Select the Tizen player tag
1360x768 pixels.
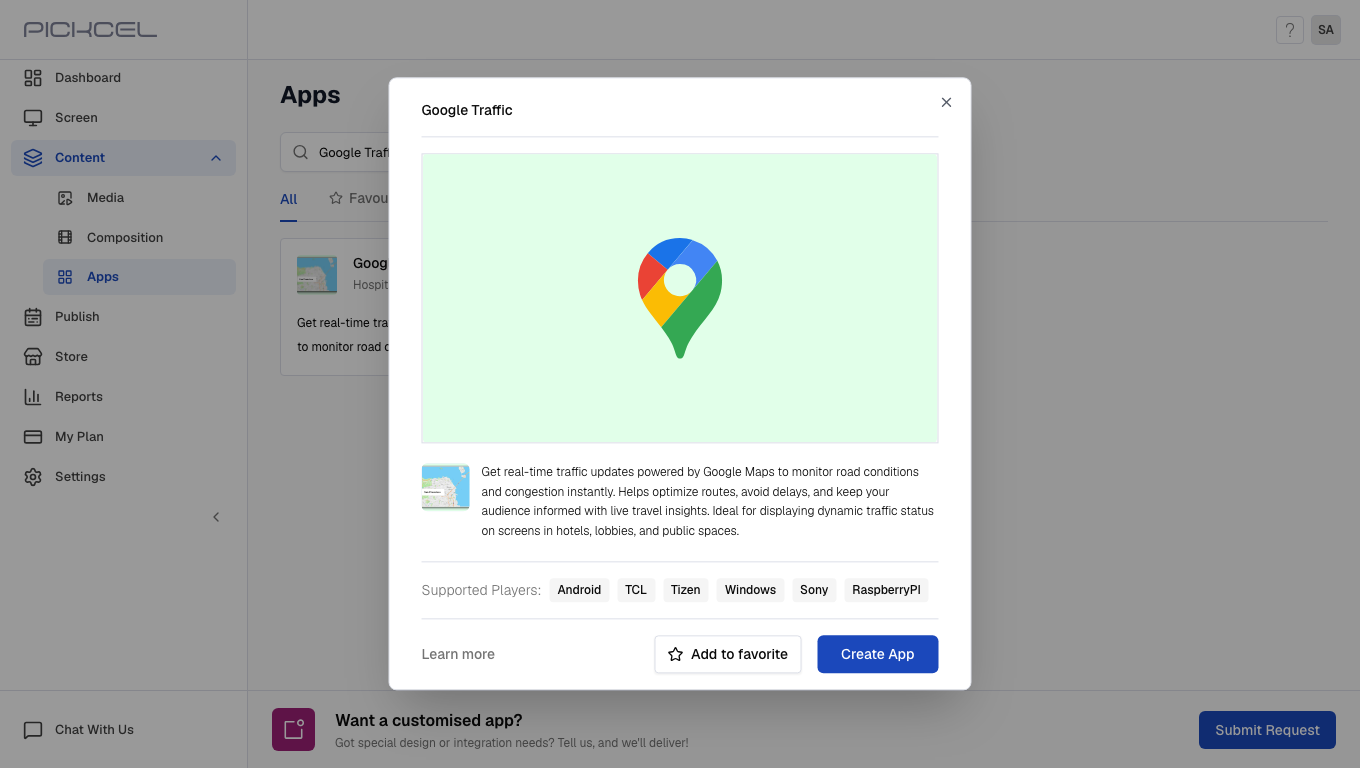pyautogui.click(x=686, y=590)
